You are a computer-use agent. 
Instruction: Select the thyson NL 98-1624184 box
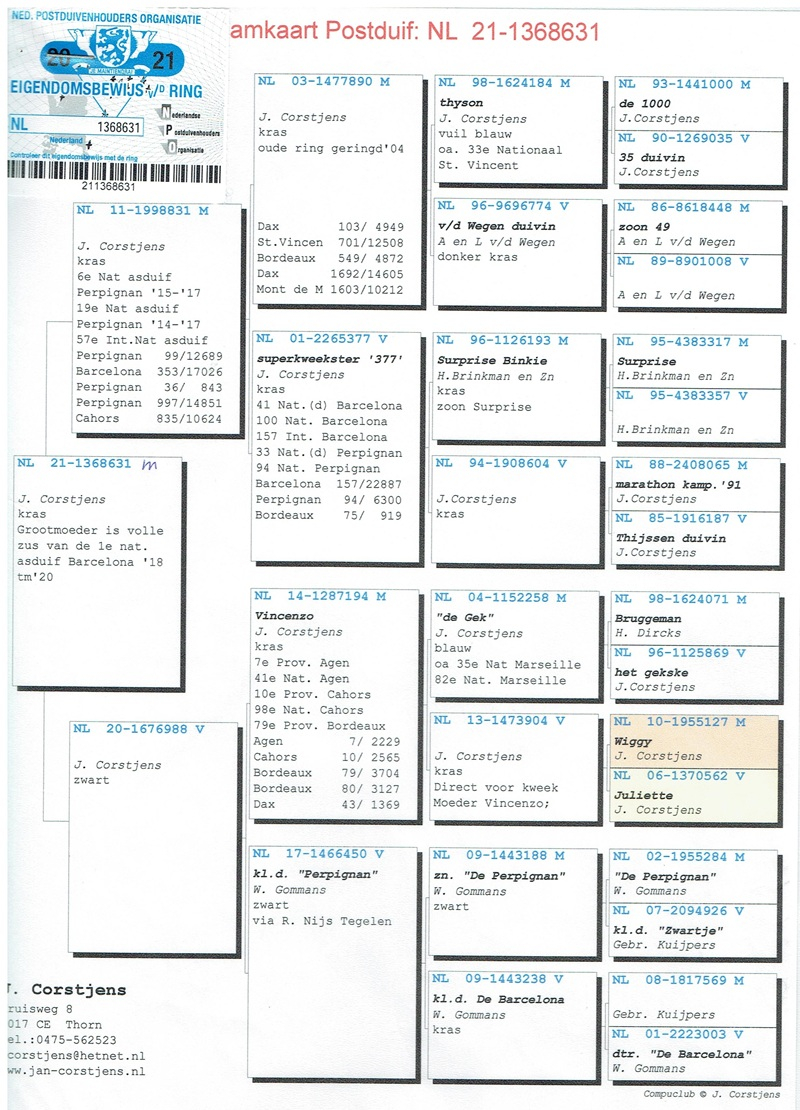click(517, 129)
